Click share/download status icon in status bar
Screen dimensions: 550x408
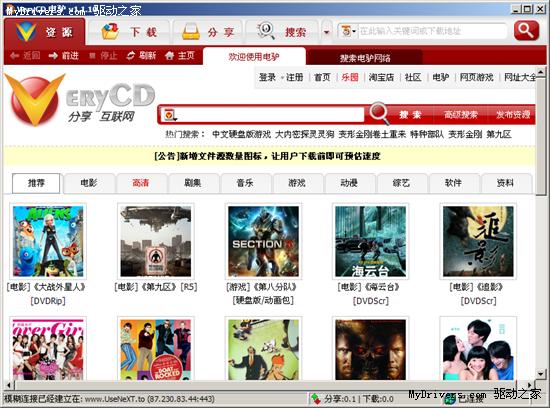pos(315,399)
